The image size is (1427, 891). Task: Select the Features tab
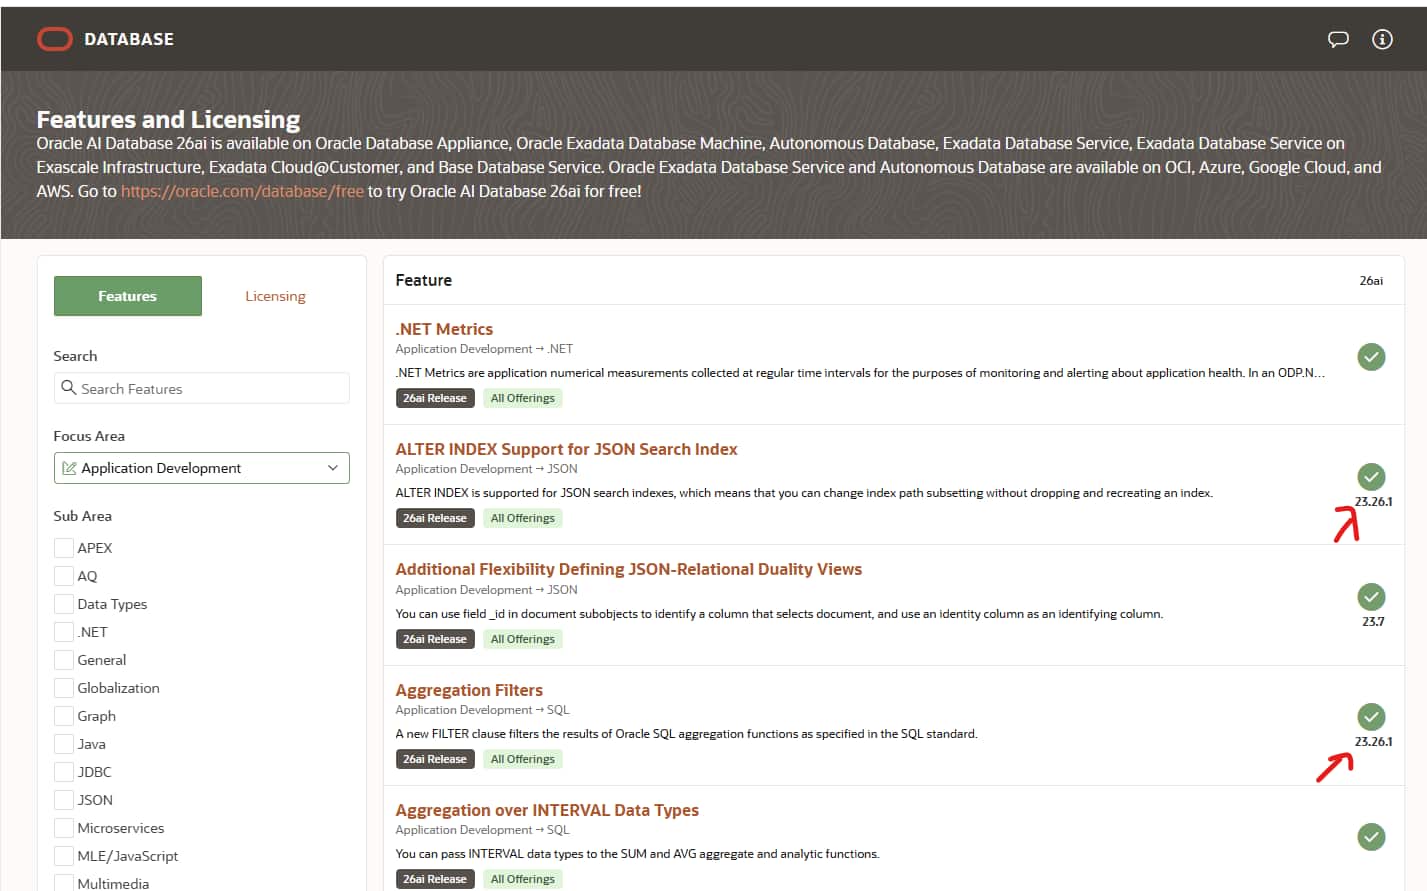click(x=127, y=296)
